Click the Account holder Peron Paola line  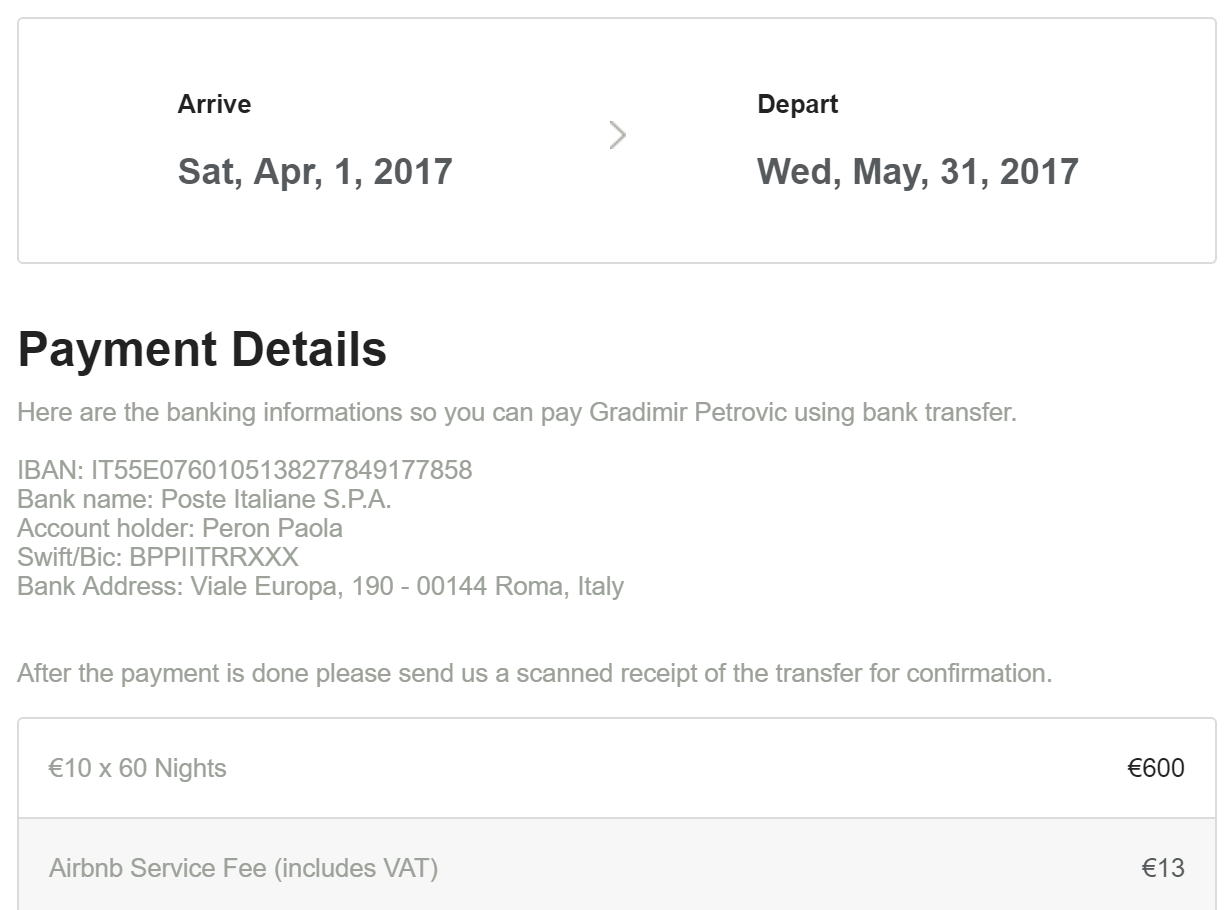click(x=180, y=528)
